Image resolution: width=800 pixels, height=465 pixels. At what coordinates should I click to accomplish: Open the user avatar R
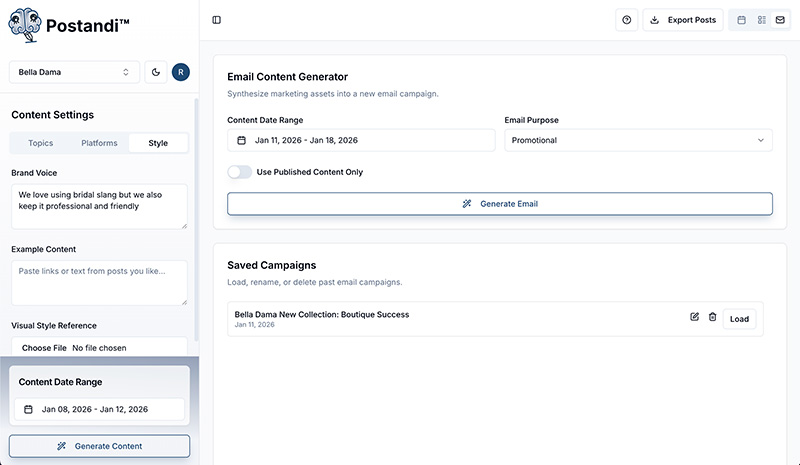click(x=180, y=72)
